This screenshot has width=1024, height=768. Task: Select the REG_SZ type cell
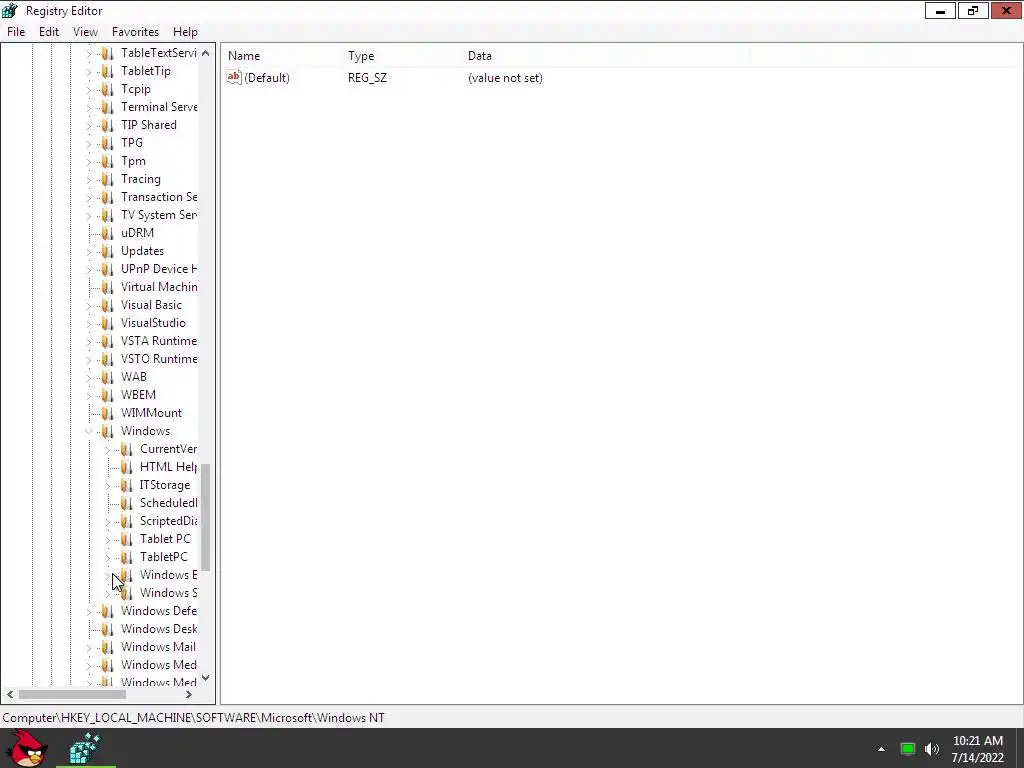pyautogui.click(x=367, y=78)
